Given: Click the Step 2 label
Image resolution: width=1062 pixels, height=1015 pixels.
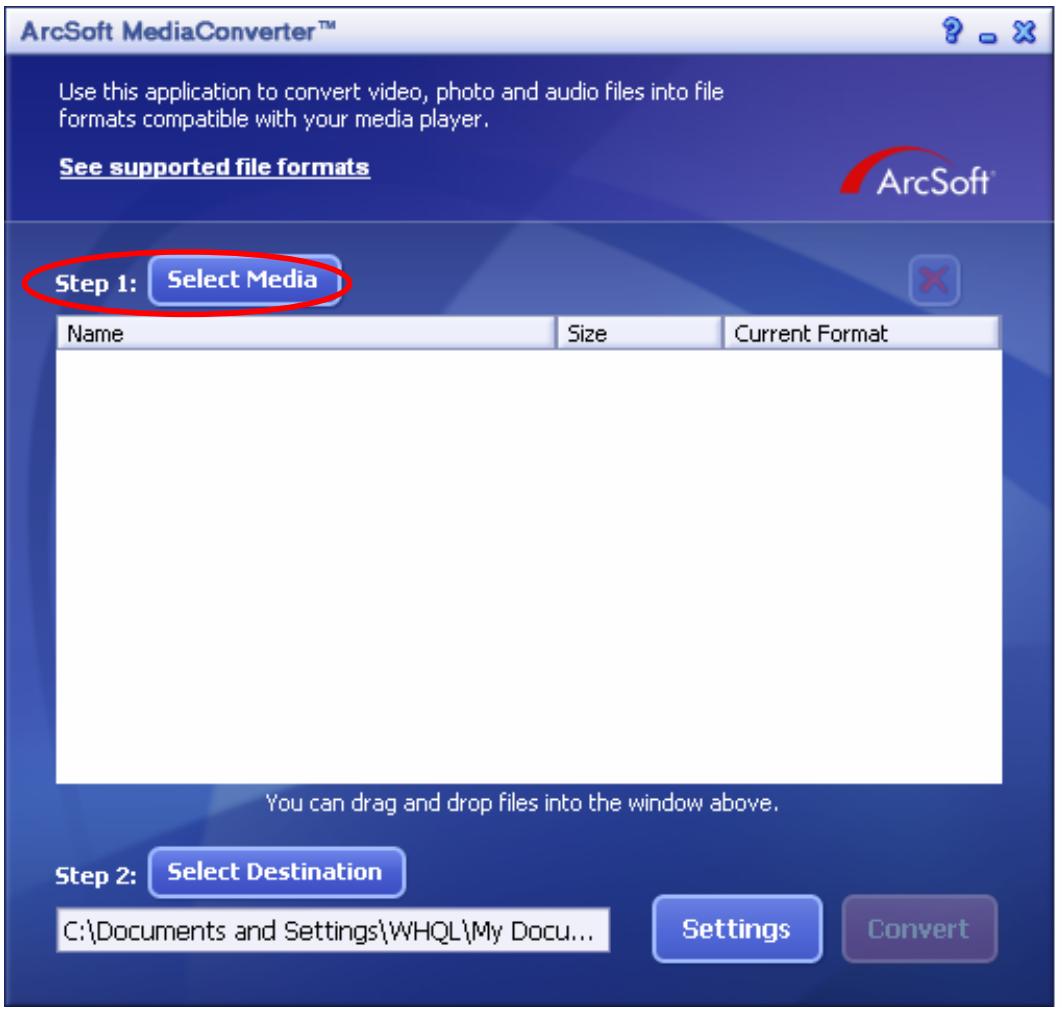Looking at the screenshot, I should [x=95, y=876].
